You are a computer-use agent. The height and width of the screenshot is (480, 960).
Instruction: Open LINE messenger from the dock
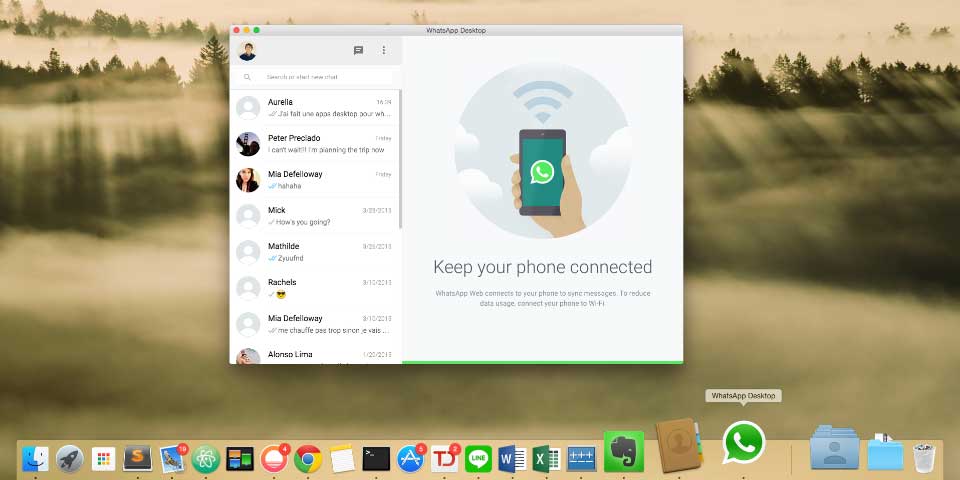tap(478, 459)
